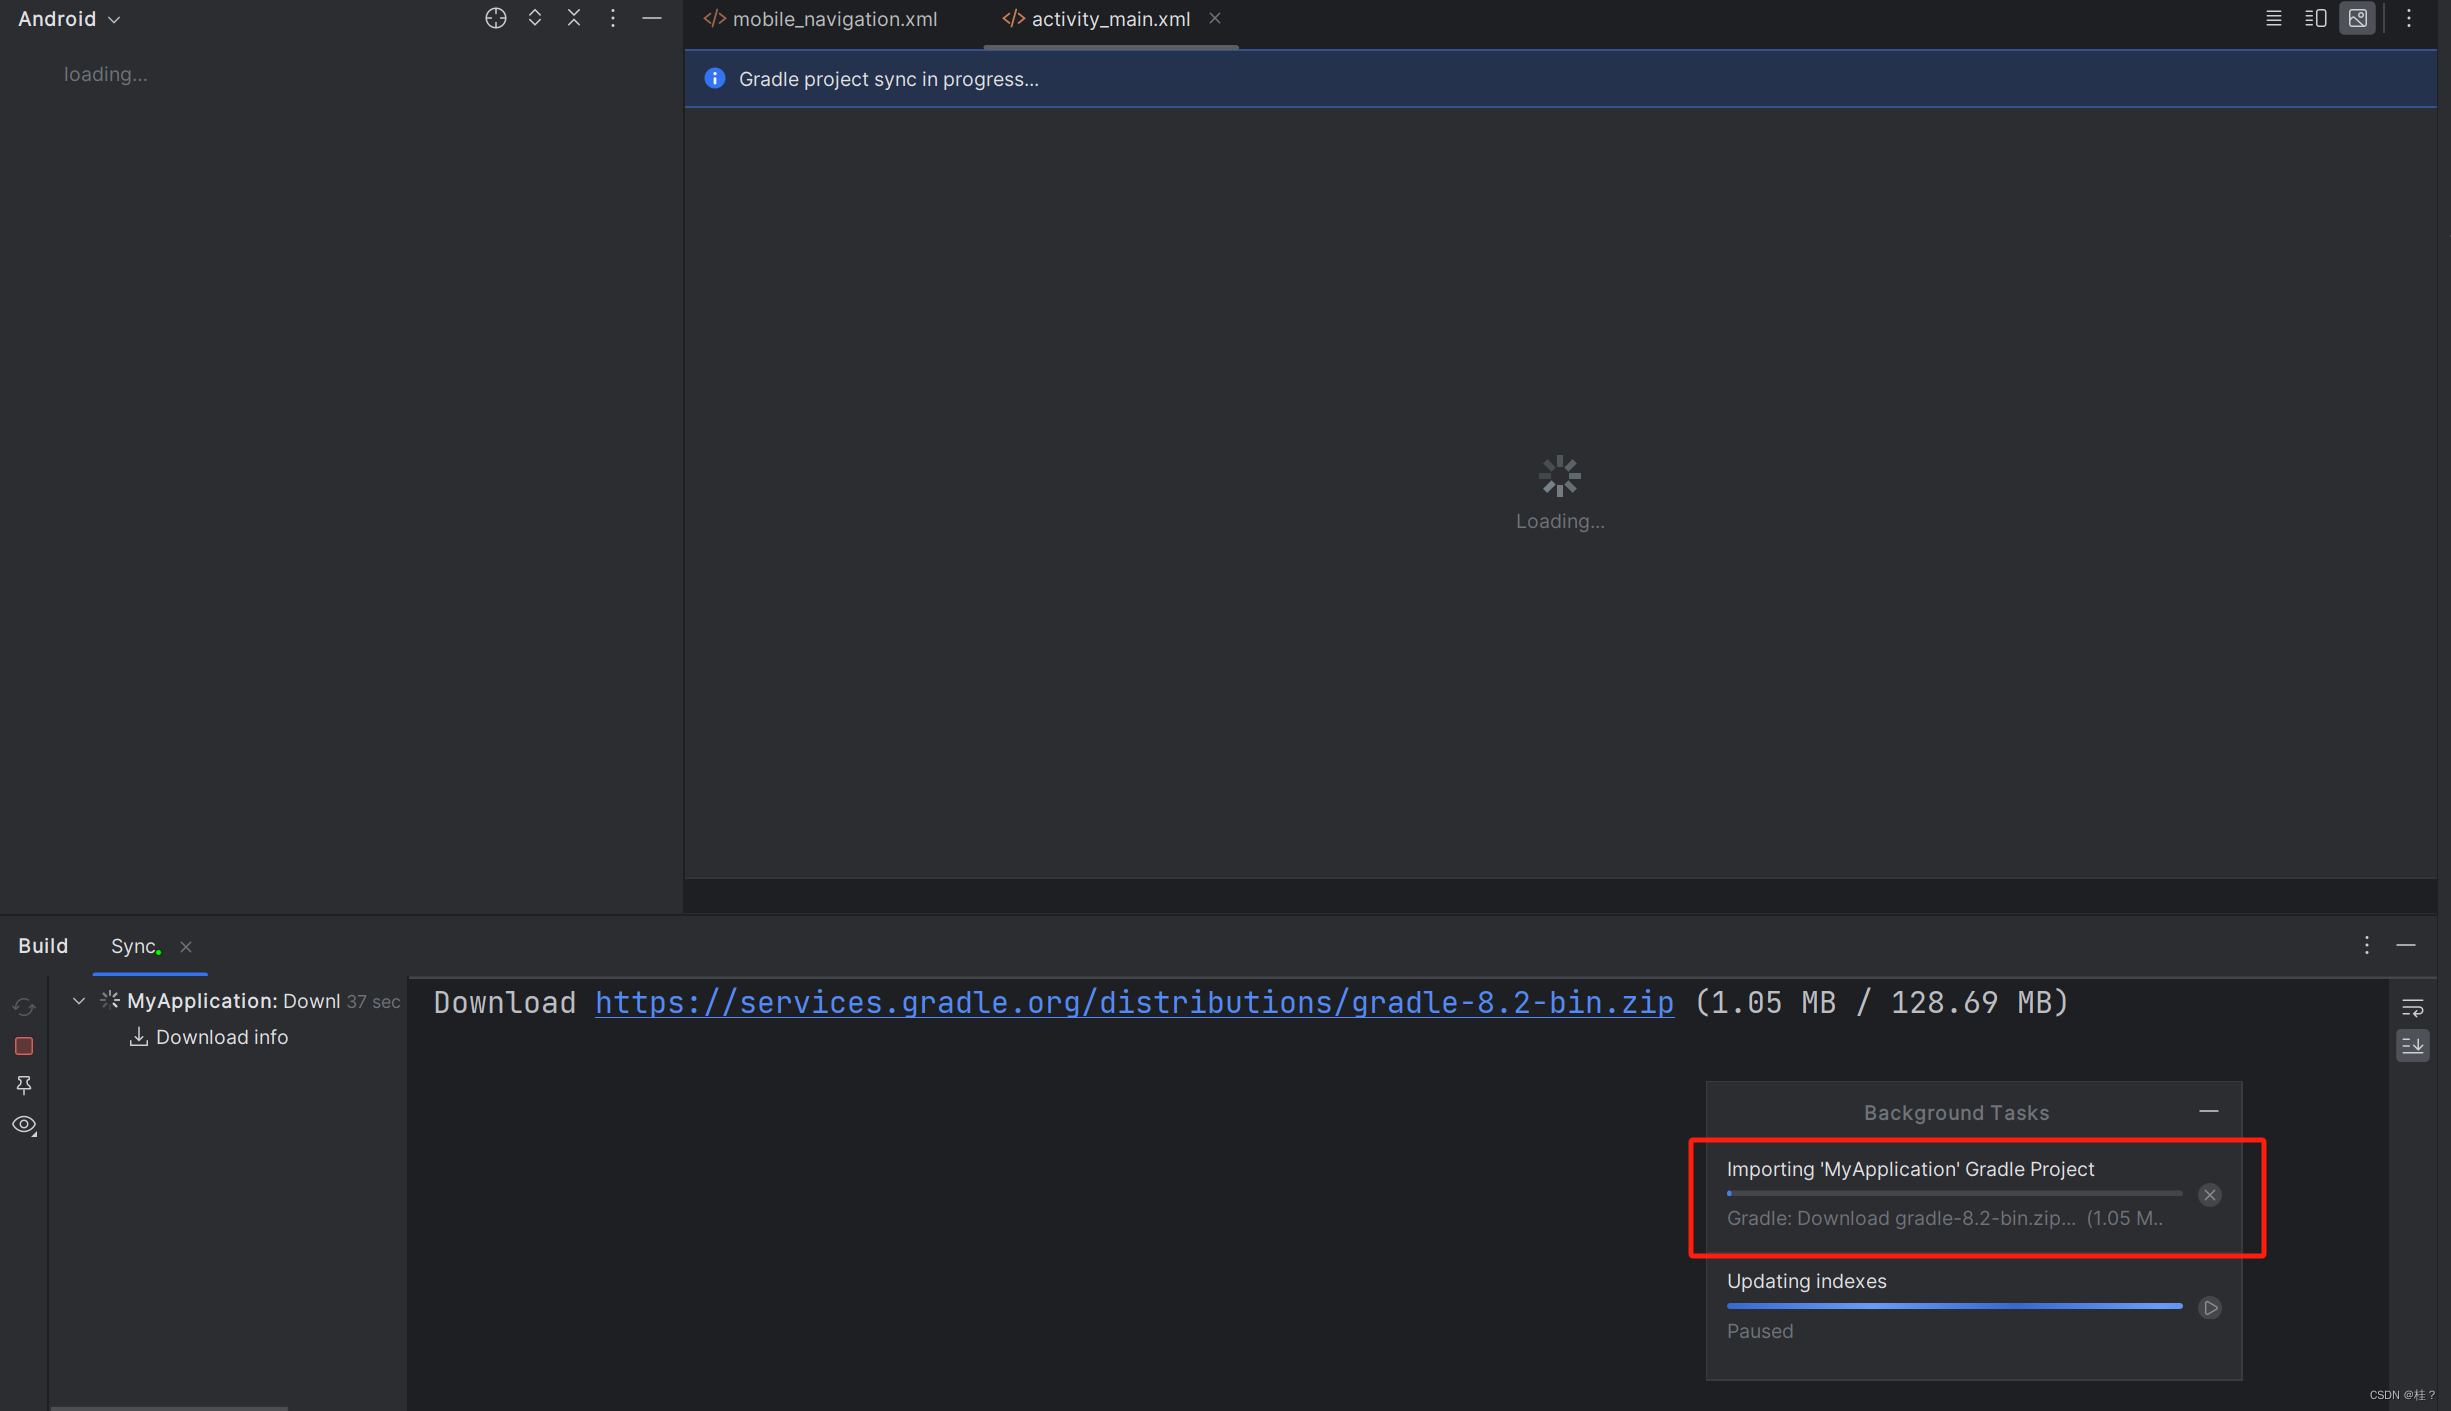
Task: Pin the Build tab
Action: (x=24, y=1084)
